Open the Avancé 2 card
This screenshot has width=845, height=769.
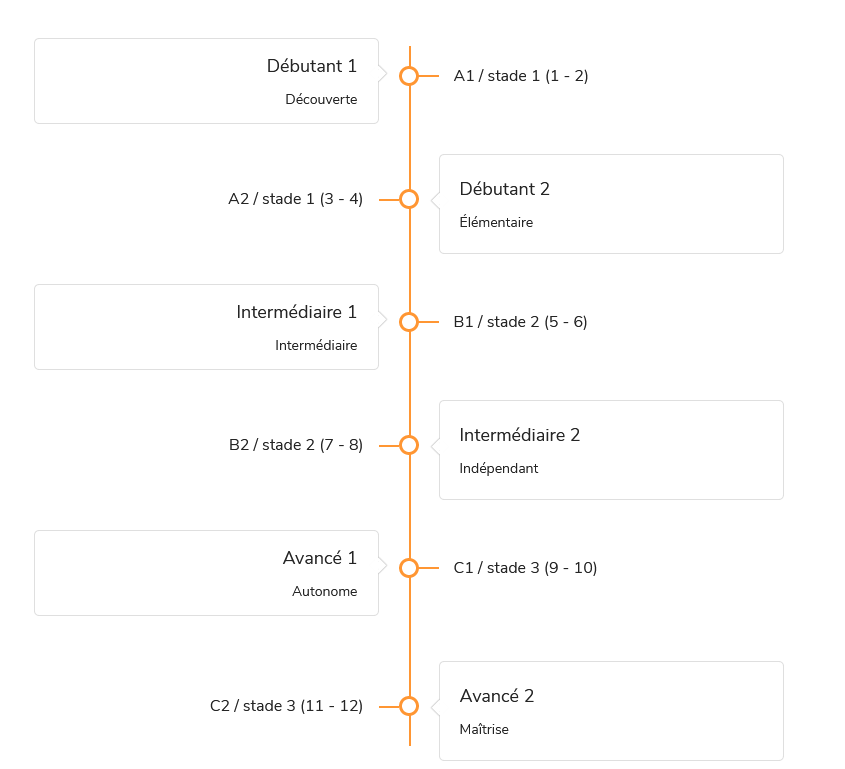coord(611,711)
